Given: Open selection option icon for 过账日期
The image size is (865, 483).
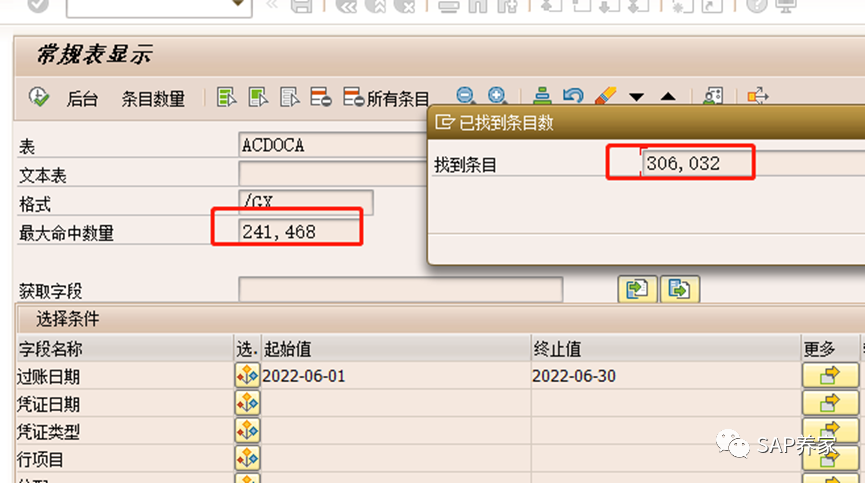Looking at the screenshot, I should click(247, 375).
